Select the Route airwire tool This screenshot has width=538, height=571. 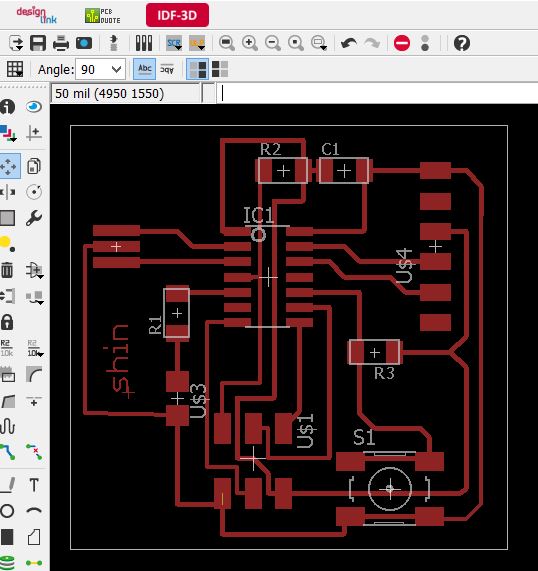pyautogui.click(x=7, y=452)
